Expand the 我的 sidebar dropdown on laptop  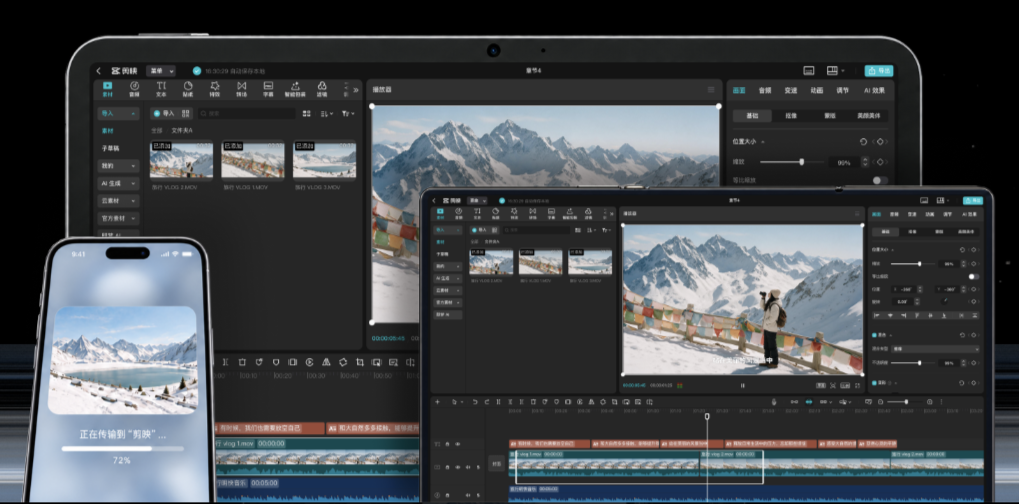click(118, 166)
